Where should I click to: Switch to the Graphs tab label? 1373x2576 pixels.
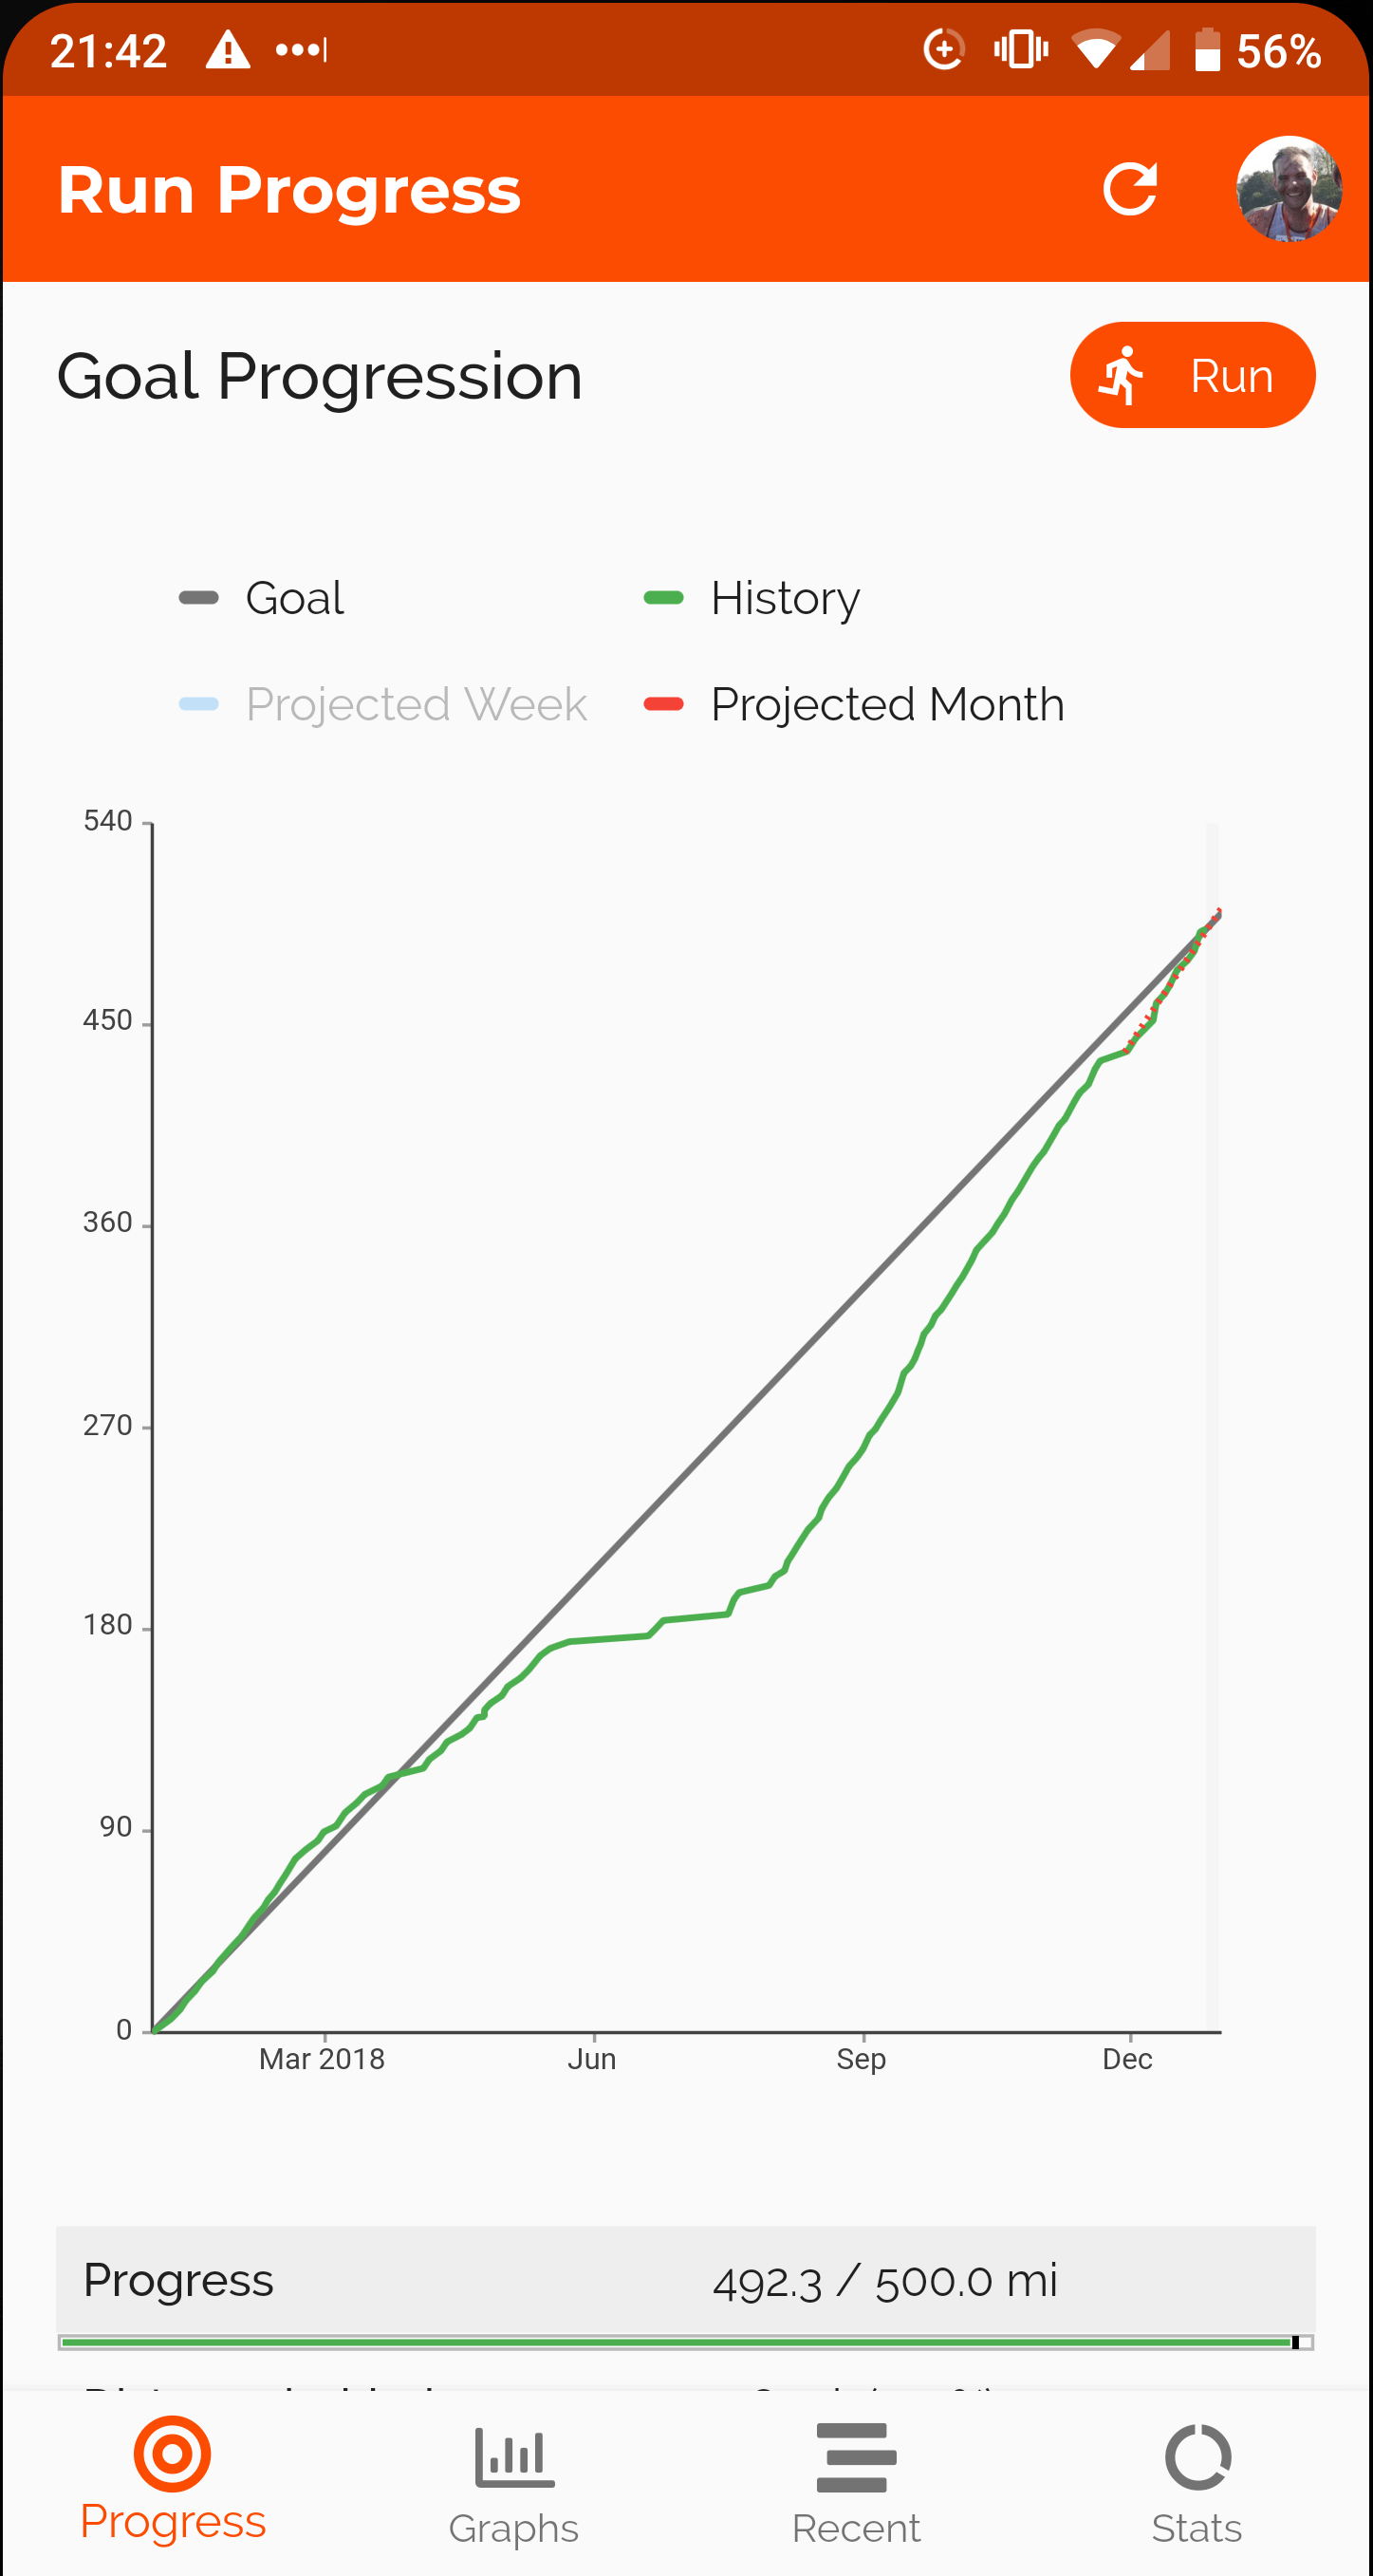pyautogui.click(x=514, y=2529)
